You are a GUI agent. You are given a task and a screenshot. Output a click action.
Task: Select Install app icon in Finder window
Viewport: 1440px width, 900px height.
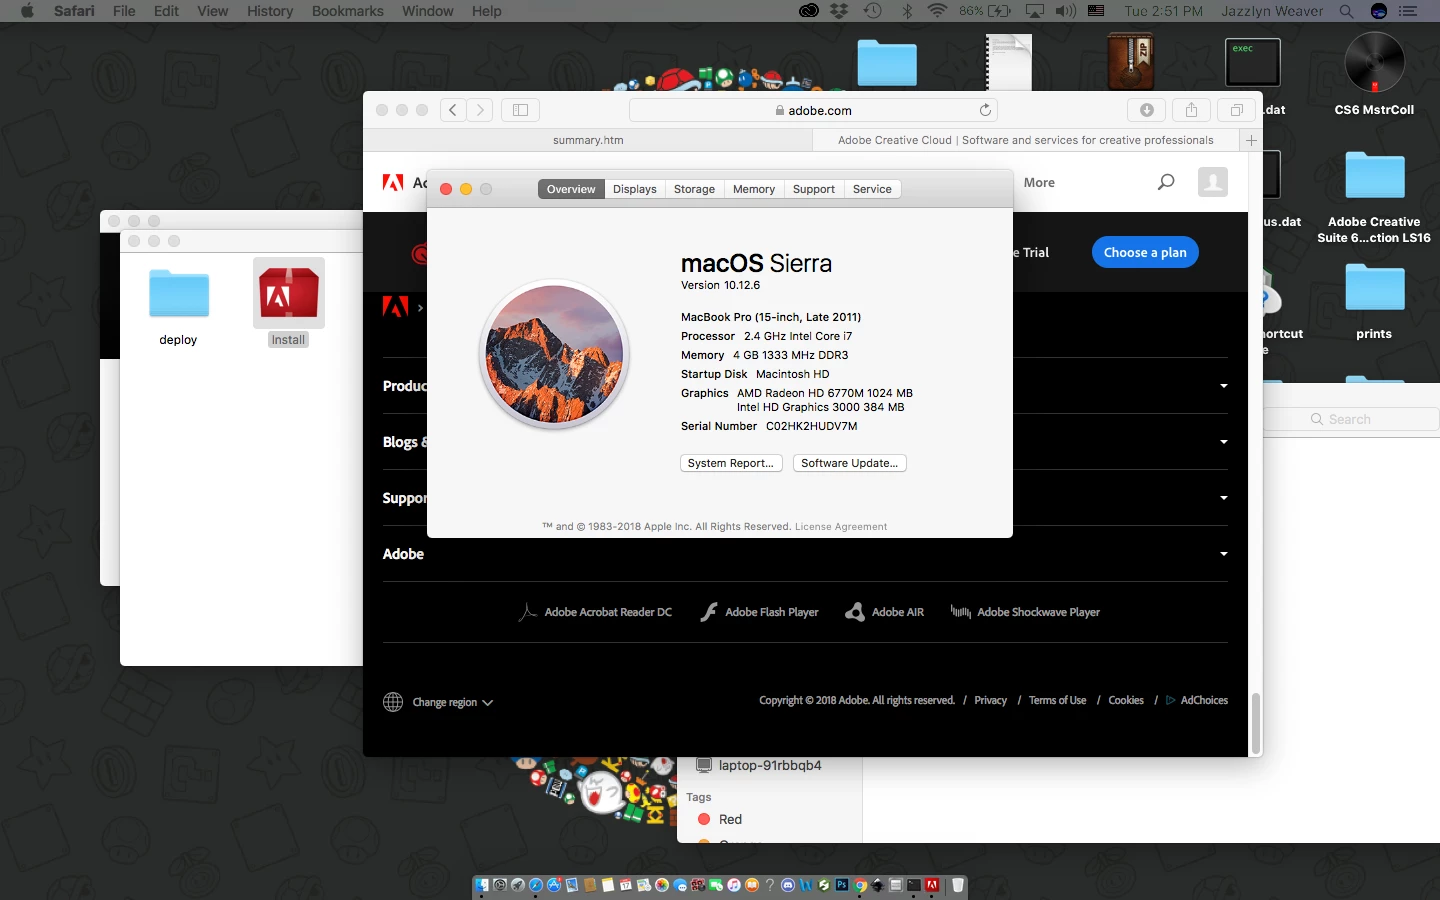click(x=289, y=294)
